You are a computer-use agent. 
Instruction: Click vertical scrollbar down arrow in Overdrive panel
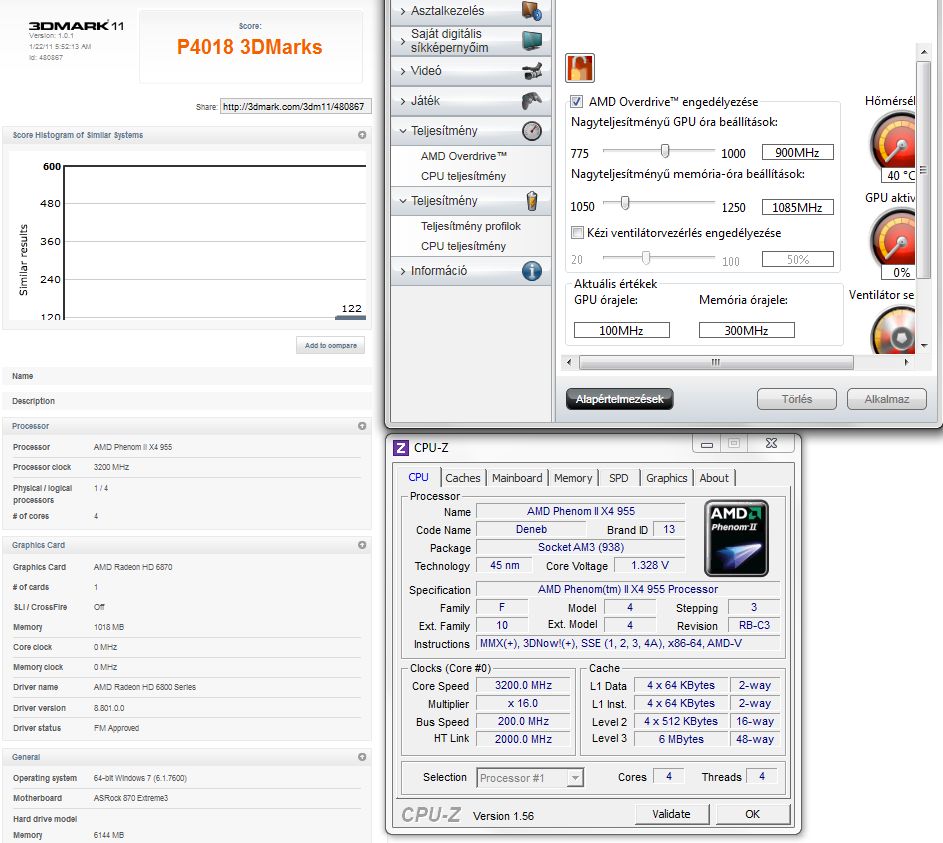click(924, 346)
